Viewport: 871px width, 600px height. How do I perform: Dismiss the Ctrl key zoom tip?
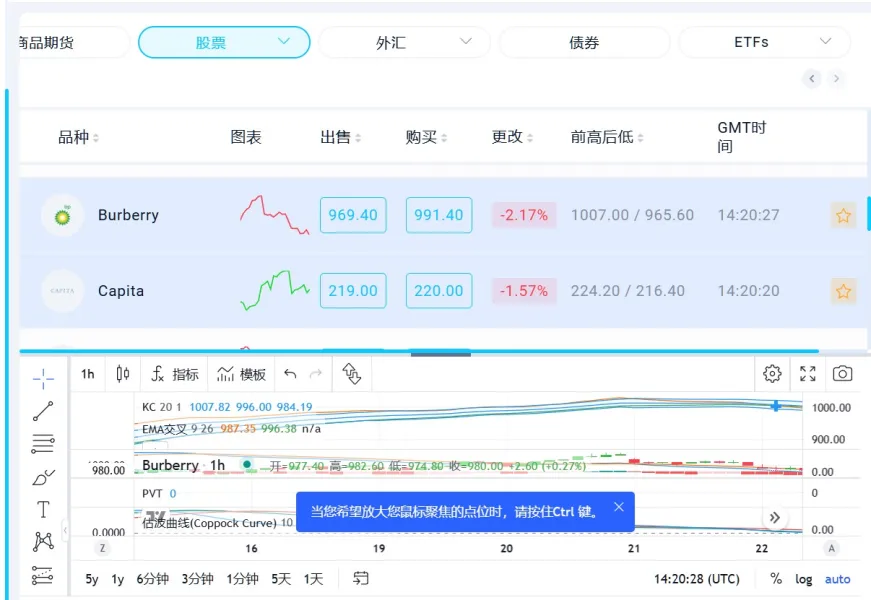619,507
